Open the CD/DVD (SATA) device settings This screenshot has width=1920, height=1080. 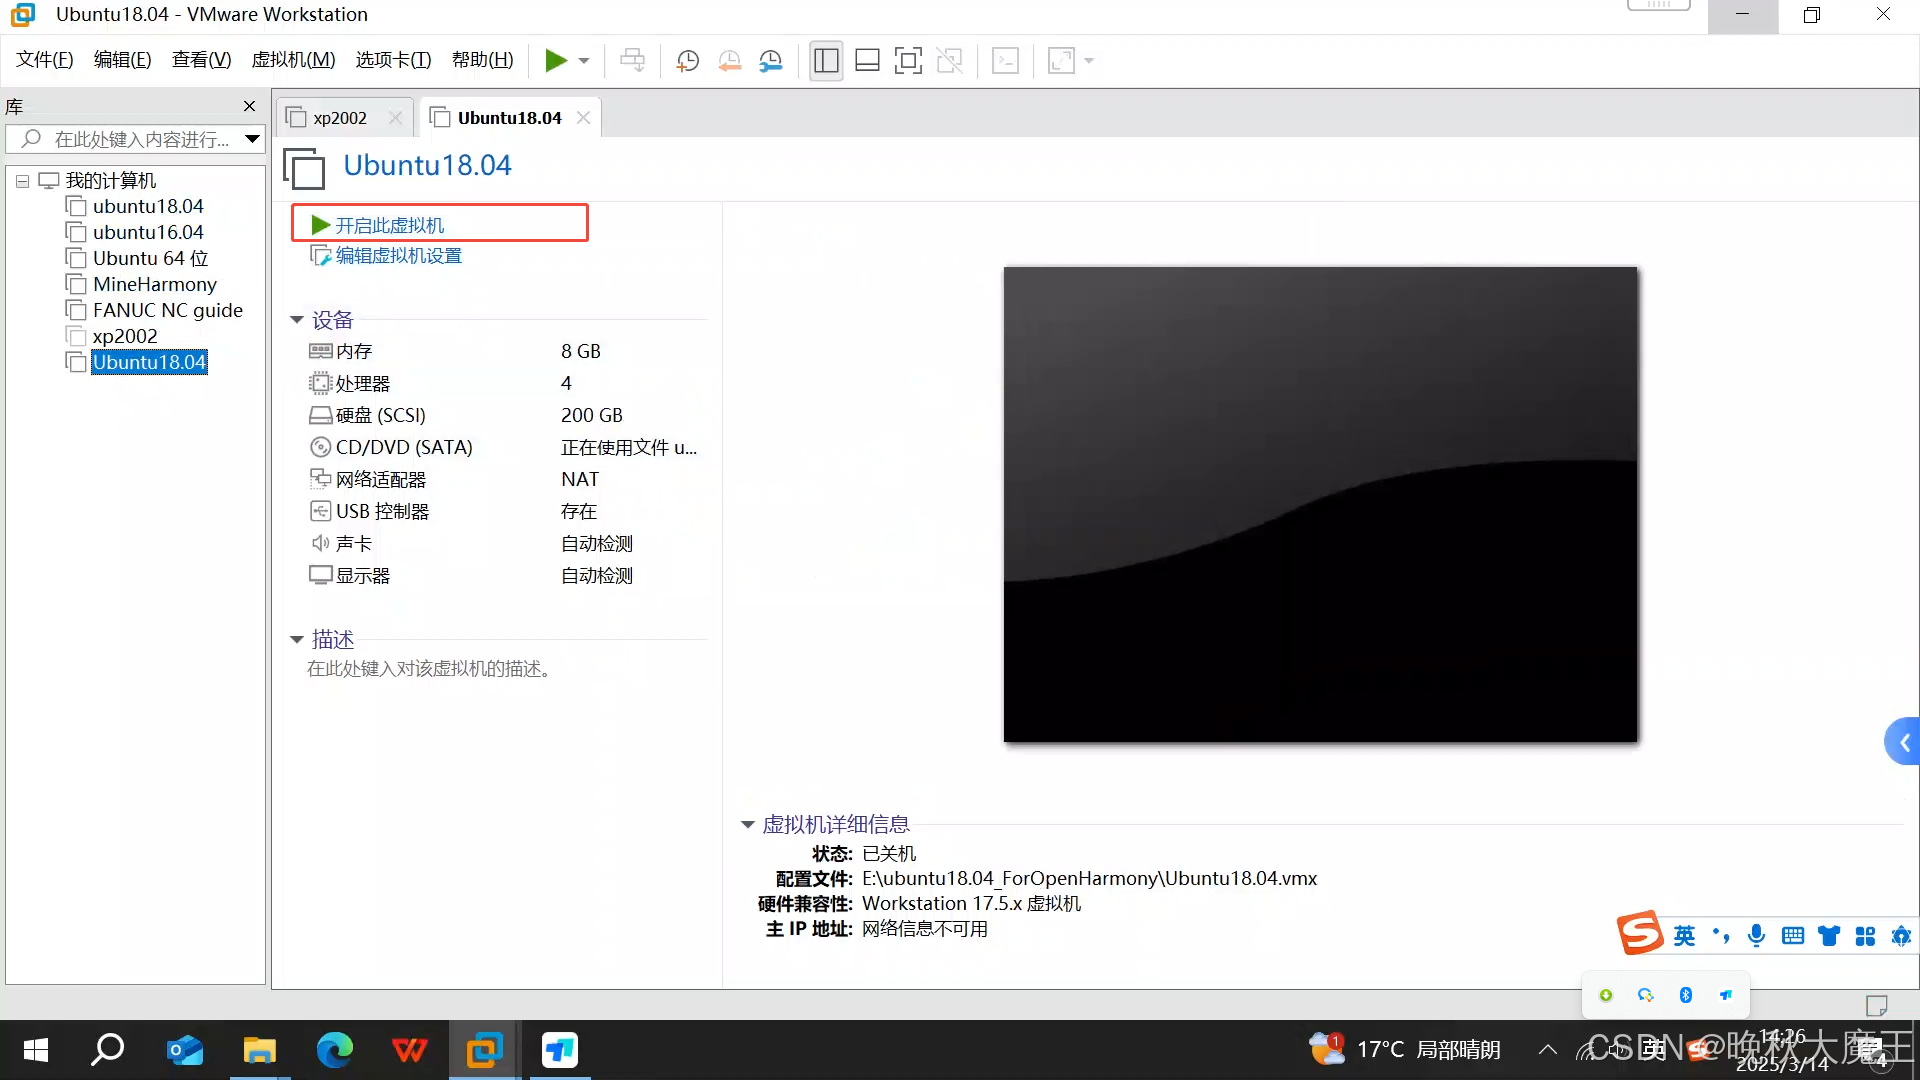coord(403,447)
